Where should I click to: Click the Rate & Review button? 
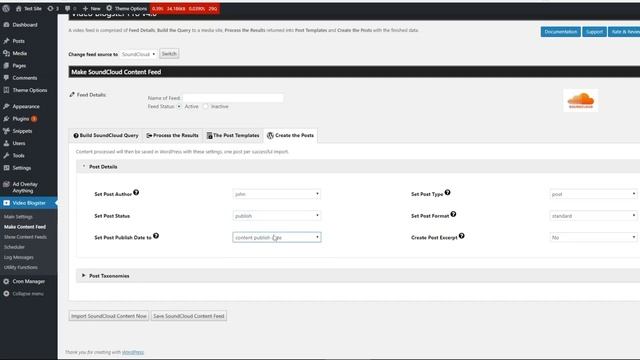(x=624, y=32)
